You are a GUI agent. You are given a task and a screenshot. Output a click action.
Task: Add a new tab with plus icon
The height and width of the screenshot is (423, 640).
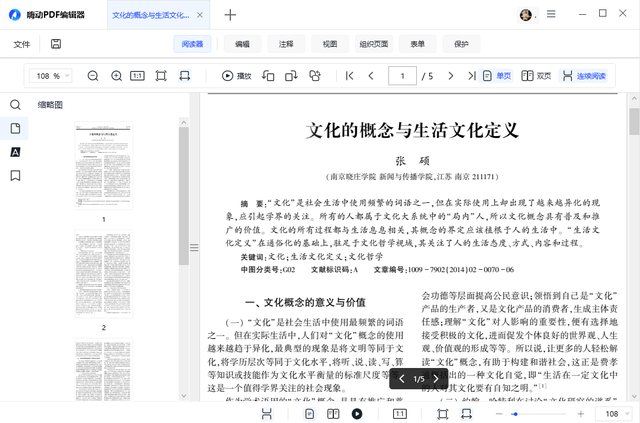pyautogui.click(x=230, y=15)
